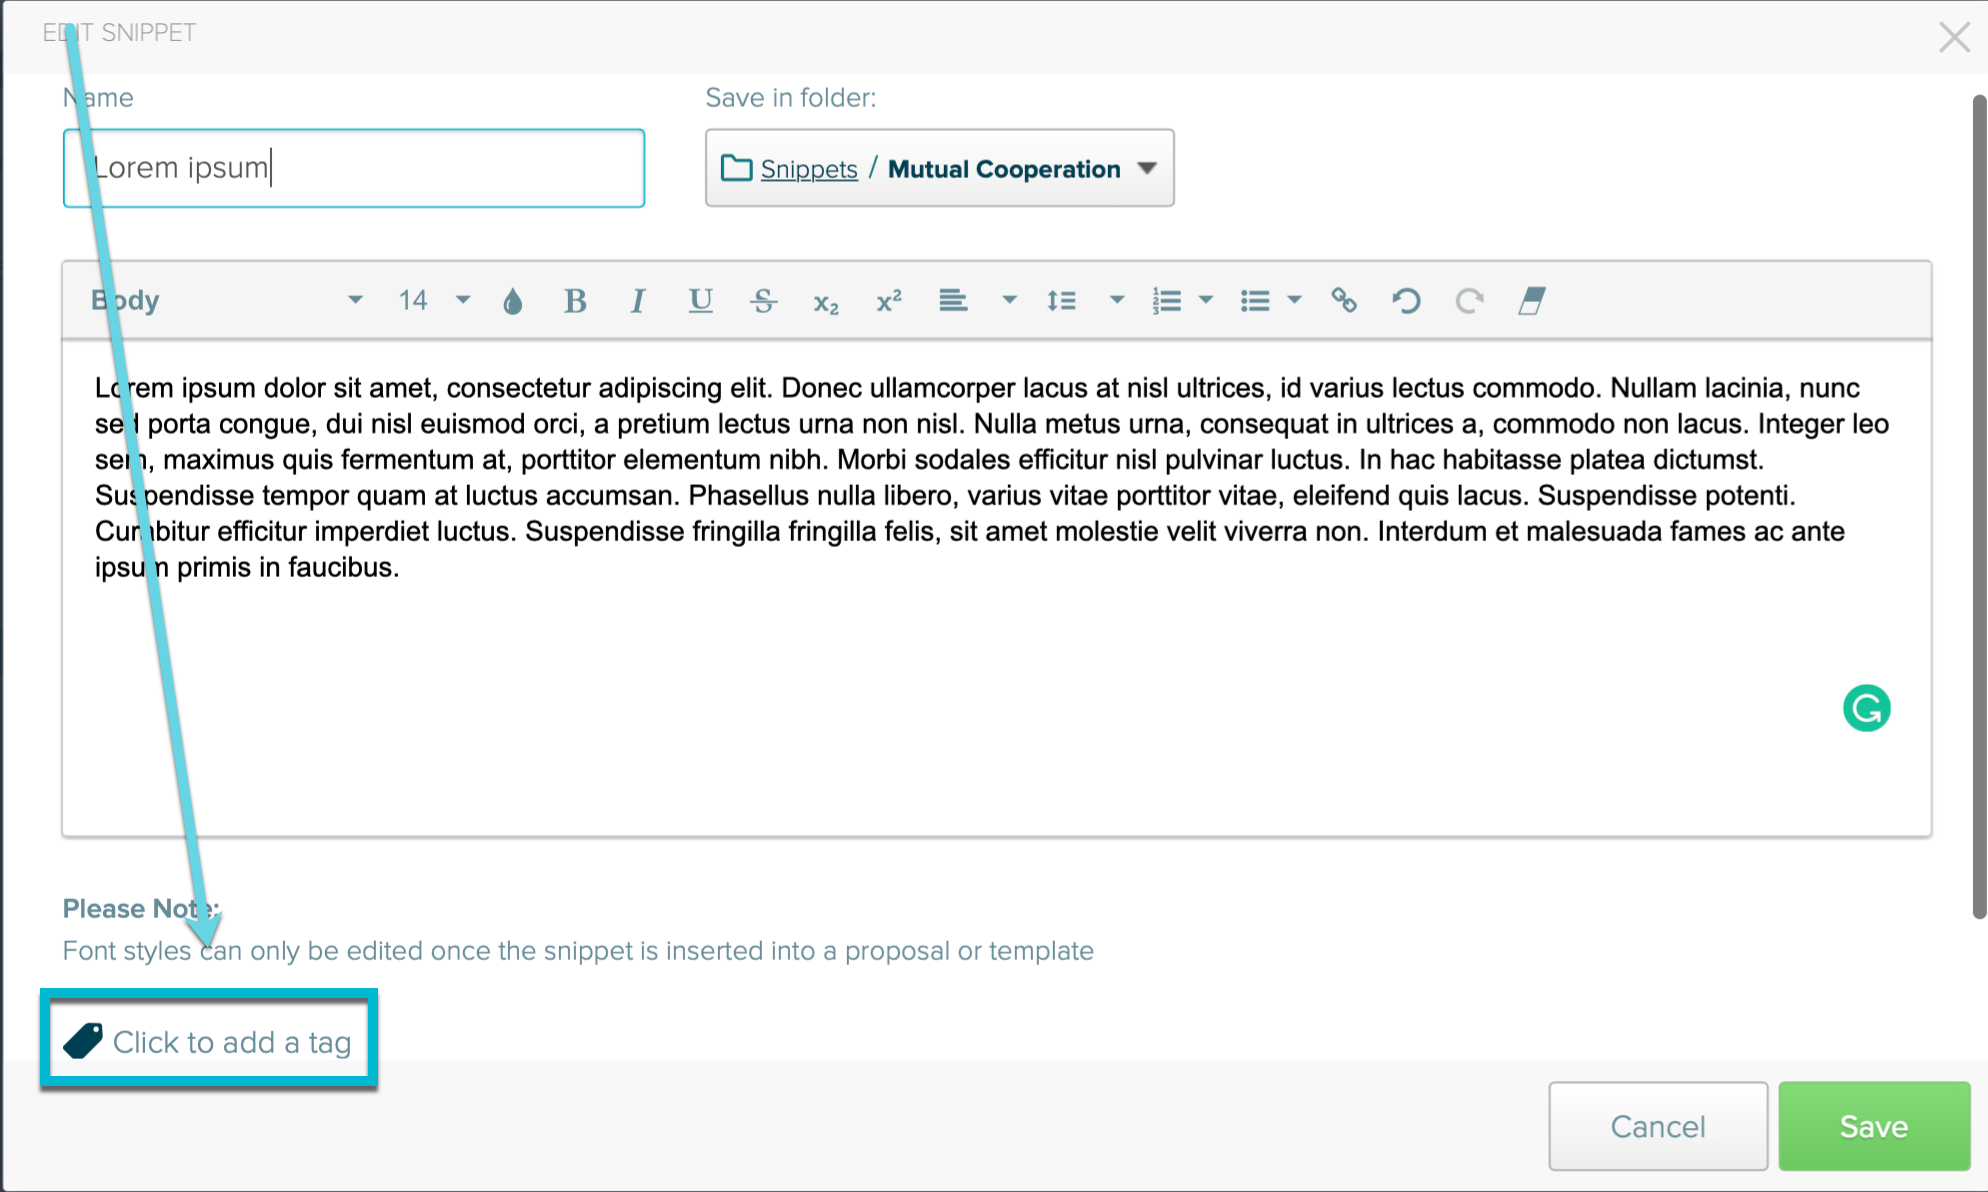Open the text color droplet picker
The image size is (1988, 1192).
[x=512, y=301]
